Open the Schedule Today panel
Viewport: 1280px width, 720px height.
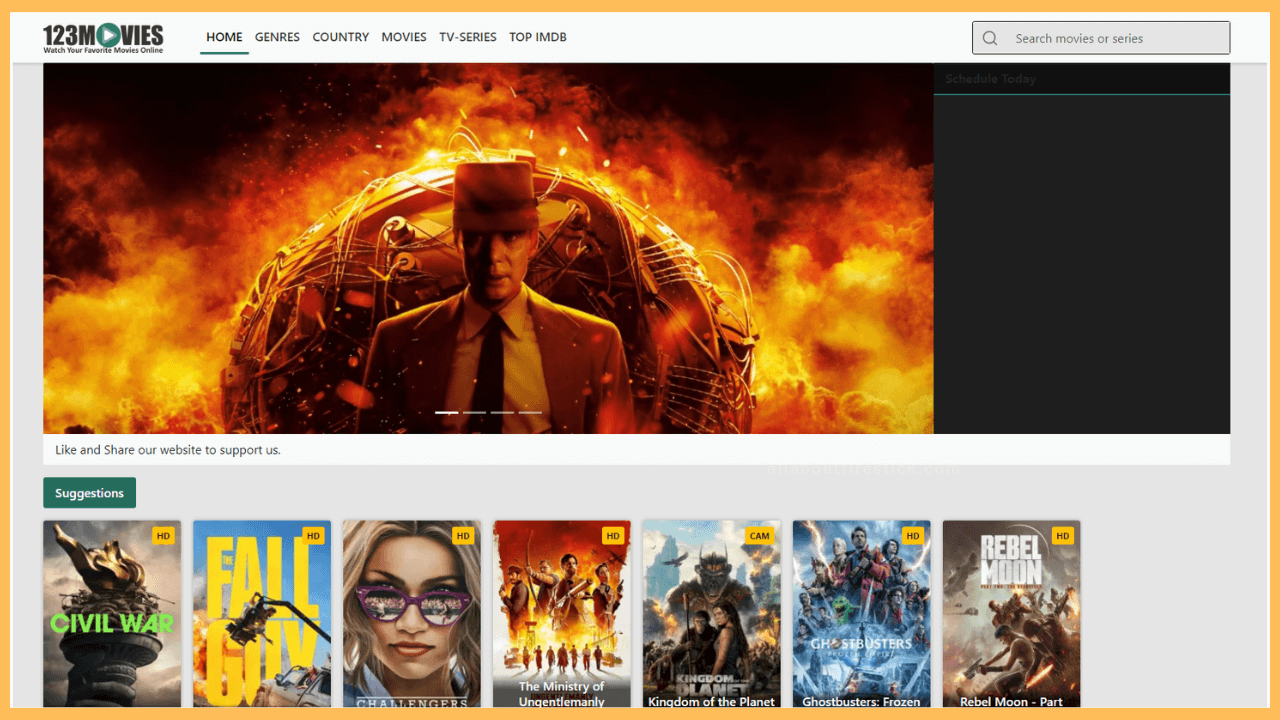991,78
